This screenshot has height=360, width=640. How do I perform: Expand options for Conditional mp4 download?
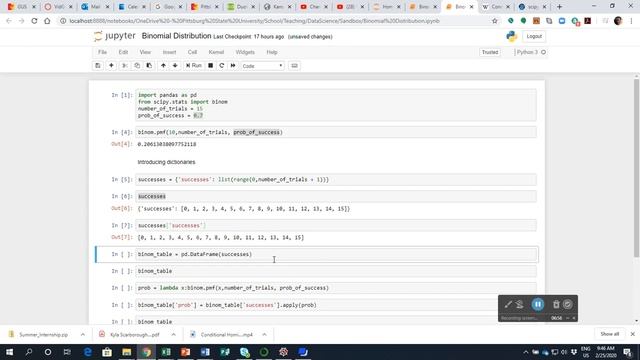coord(264,334)
